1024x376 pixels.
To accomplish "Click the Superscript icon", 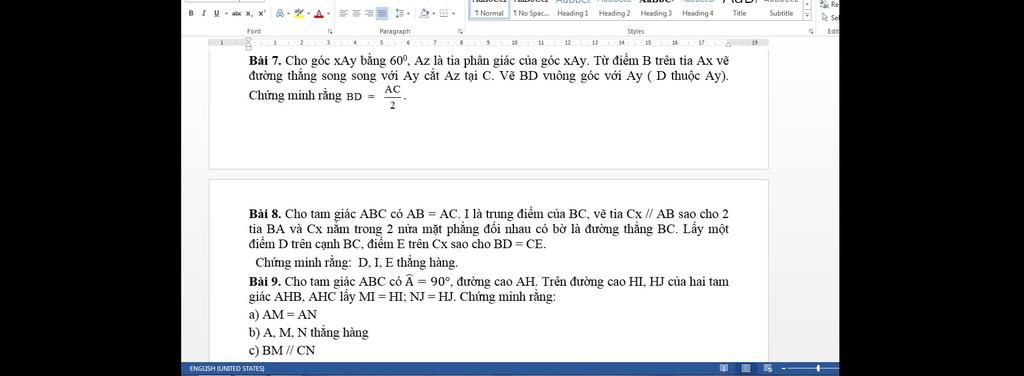I will point(261,13).
